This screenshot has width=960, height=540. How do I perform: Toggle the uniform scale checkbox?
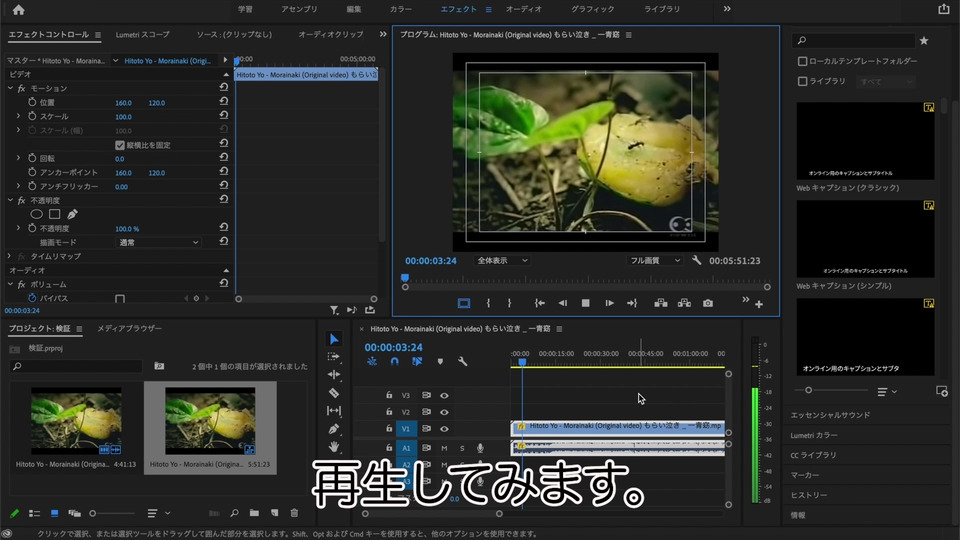(120, 145)
